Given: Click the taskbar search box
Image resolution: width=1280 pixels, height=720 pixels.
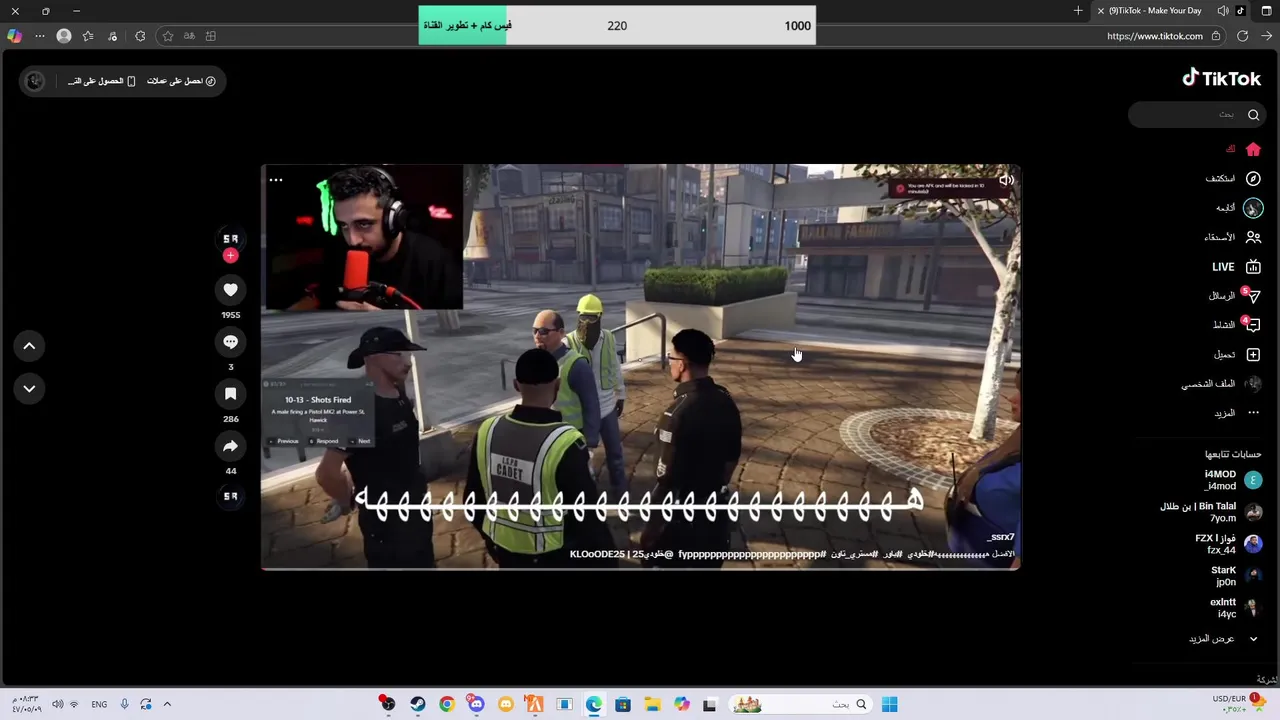Looking at the screenshot, I should [x=799, y=704].
